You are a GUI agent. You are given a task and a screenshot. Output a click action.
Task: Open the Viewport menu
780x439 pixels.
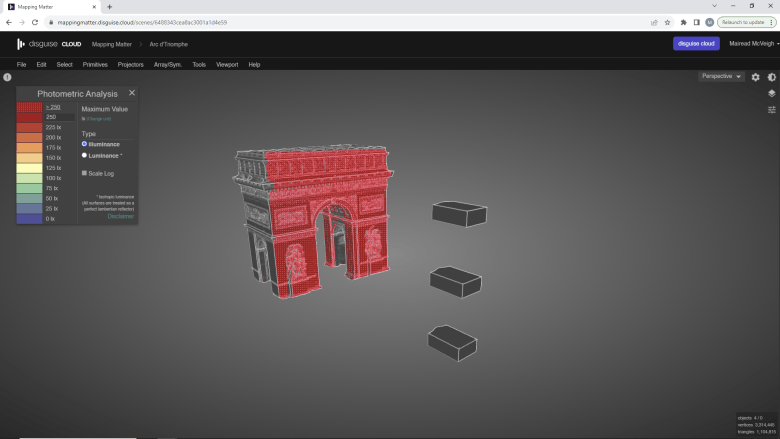(x=227, y=65)
